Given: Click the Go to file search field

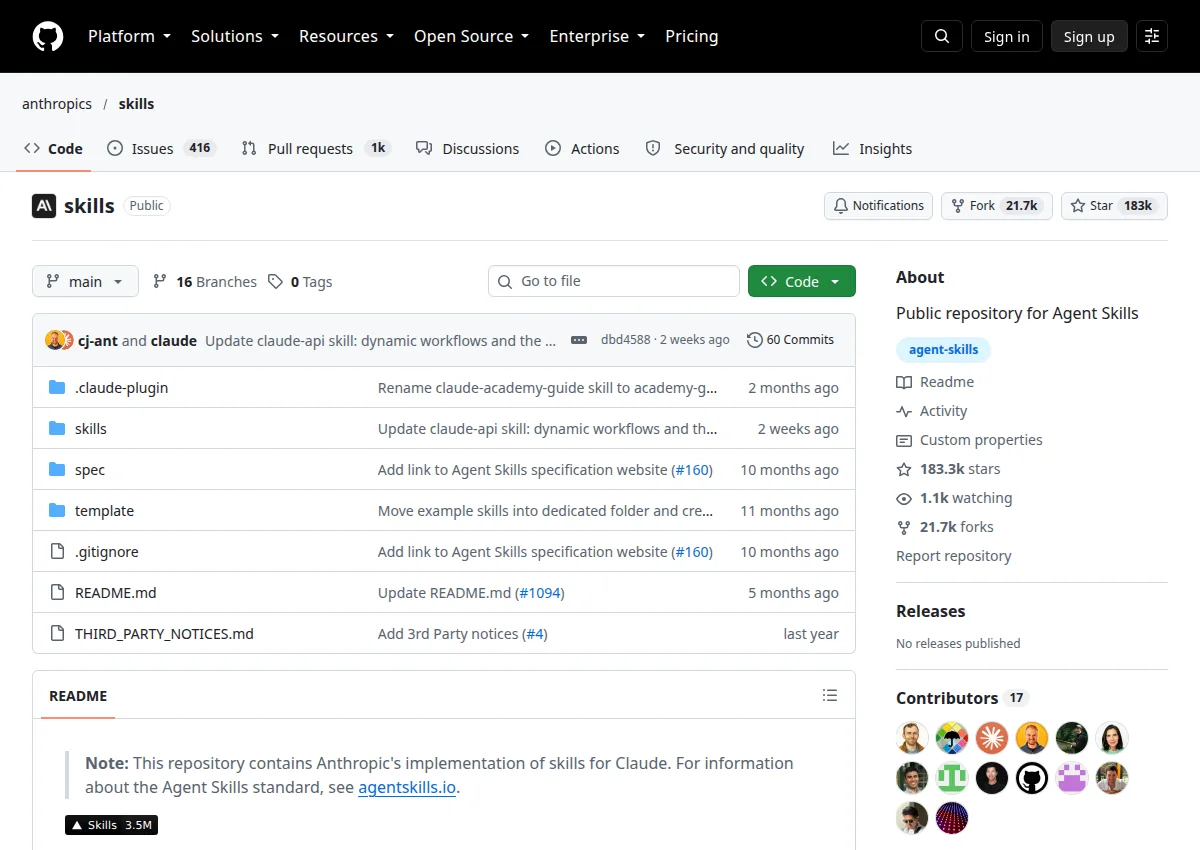Looking at the screenshot, I should click(614, 282).
